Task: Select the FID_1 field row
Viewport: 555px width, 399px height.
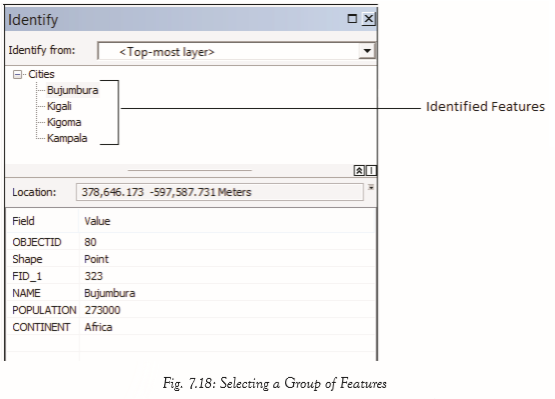Action: (x=191, y=276)
